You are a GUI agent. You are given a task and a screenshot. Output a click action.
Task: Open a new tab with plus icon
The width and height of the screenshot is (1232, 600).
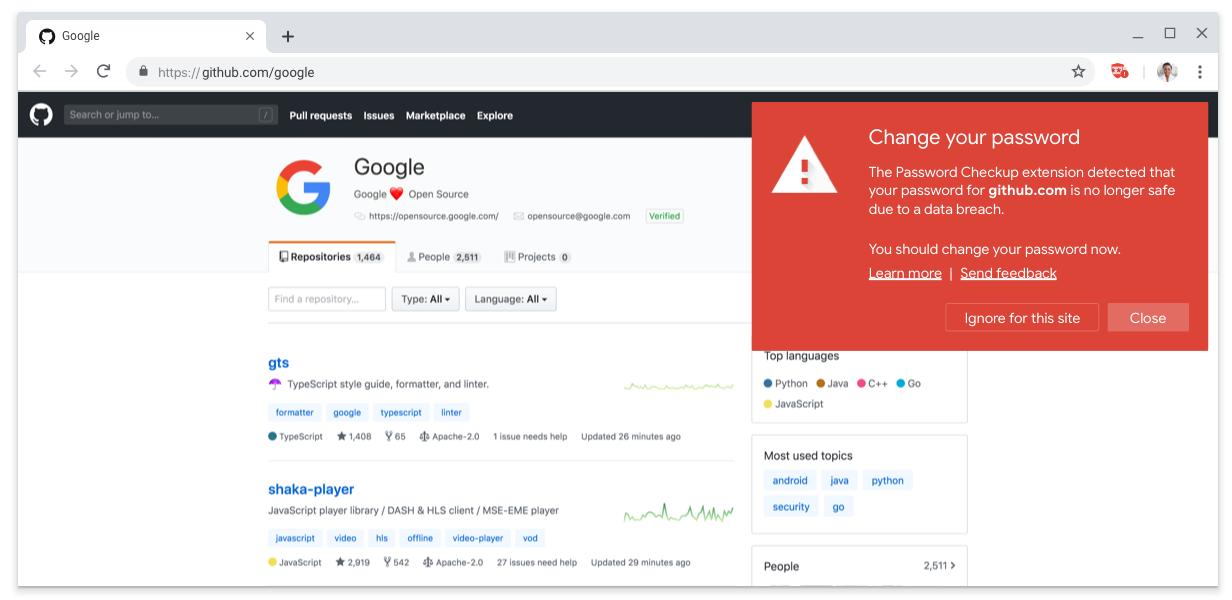[x=288, y=36]
